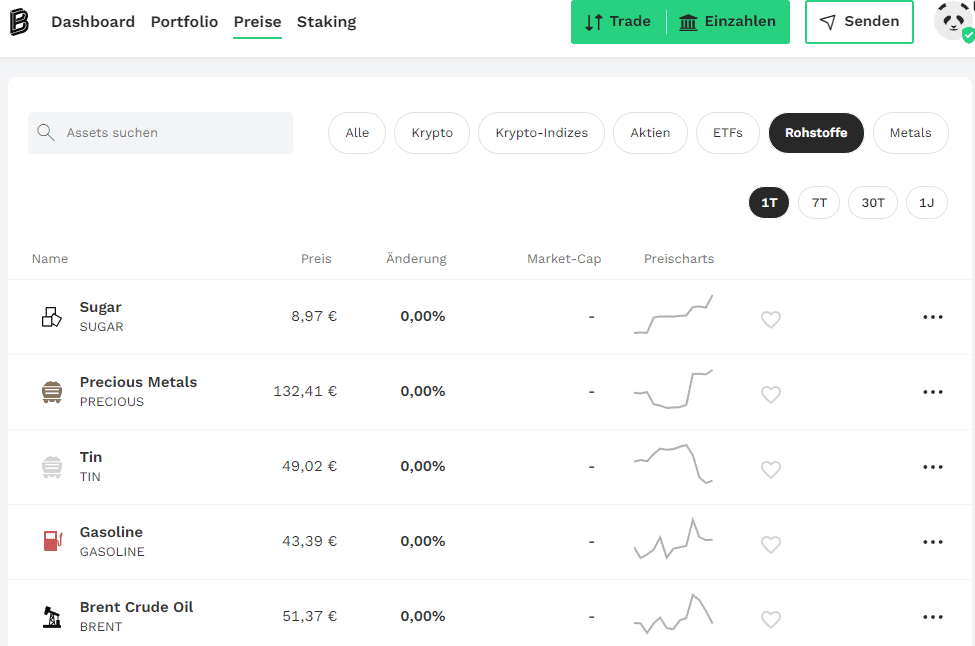The height and width of the screenshot is (646, 975).
Task: Click the Assets suchen search field
Action: [160, 132]
